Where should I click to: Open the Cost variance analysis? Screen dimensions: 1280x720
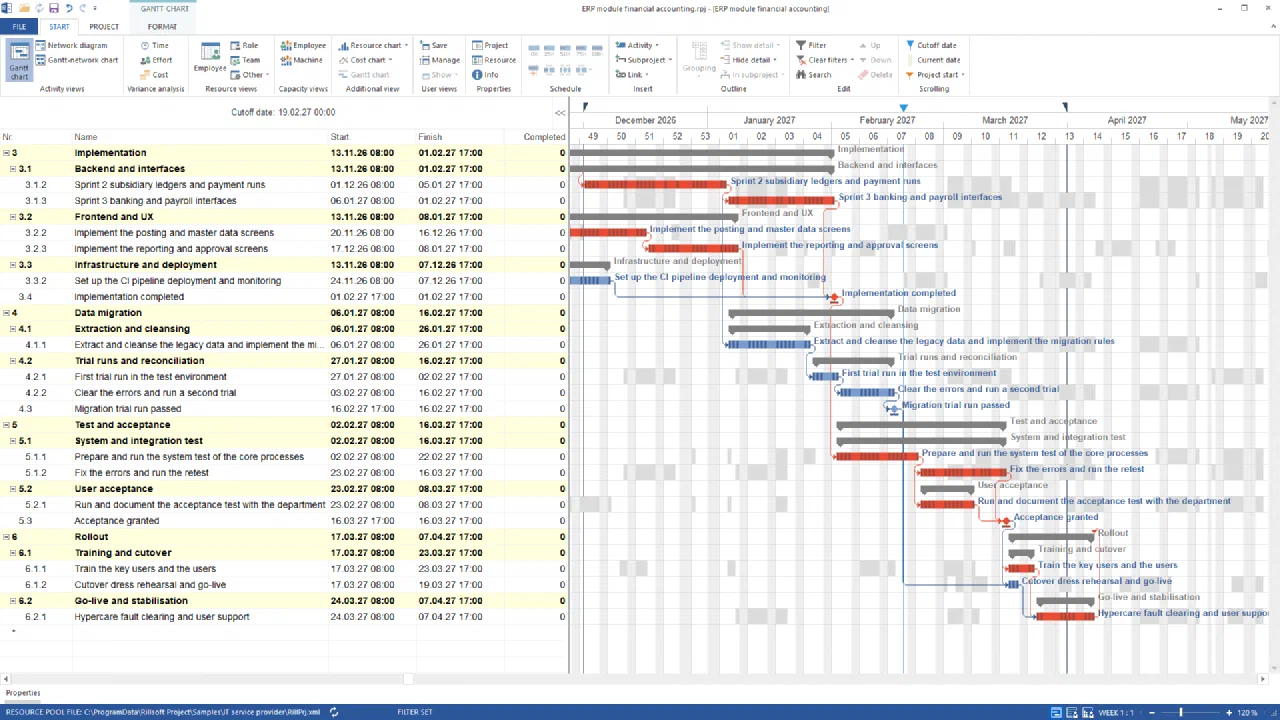[153, 75]
